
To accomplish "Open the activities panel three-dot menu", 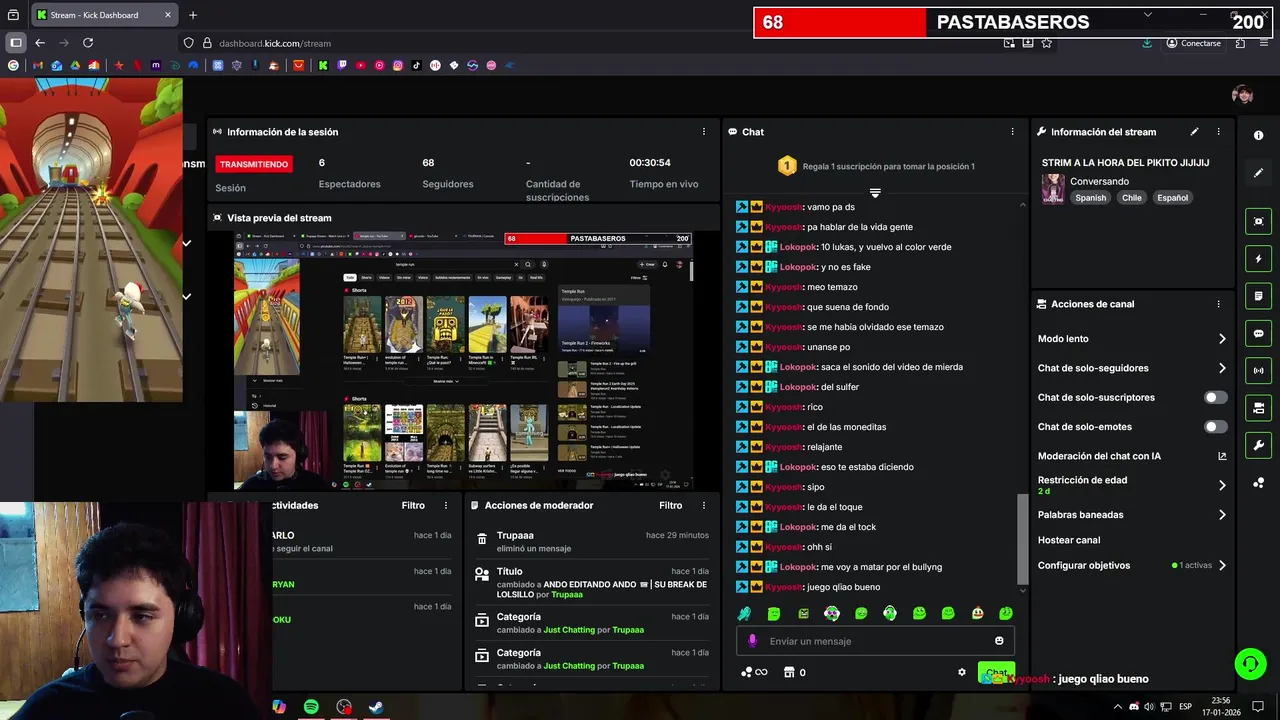I will (x=446, y=506).
